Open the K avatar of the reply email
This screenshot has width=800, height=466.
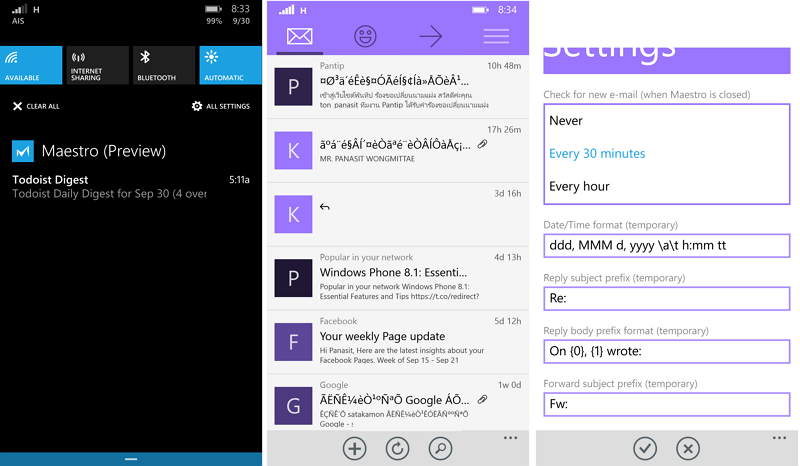coord(293,214)
